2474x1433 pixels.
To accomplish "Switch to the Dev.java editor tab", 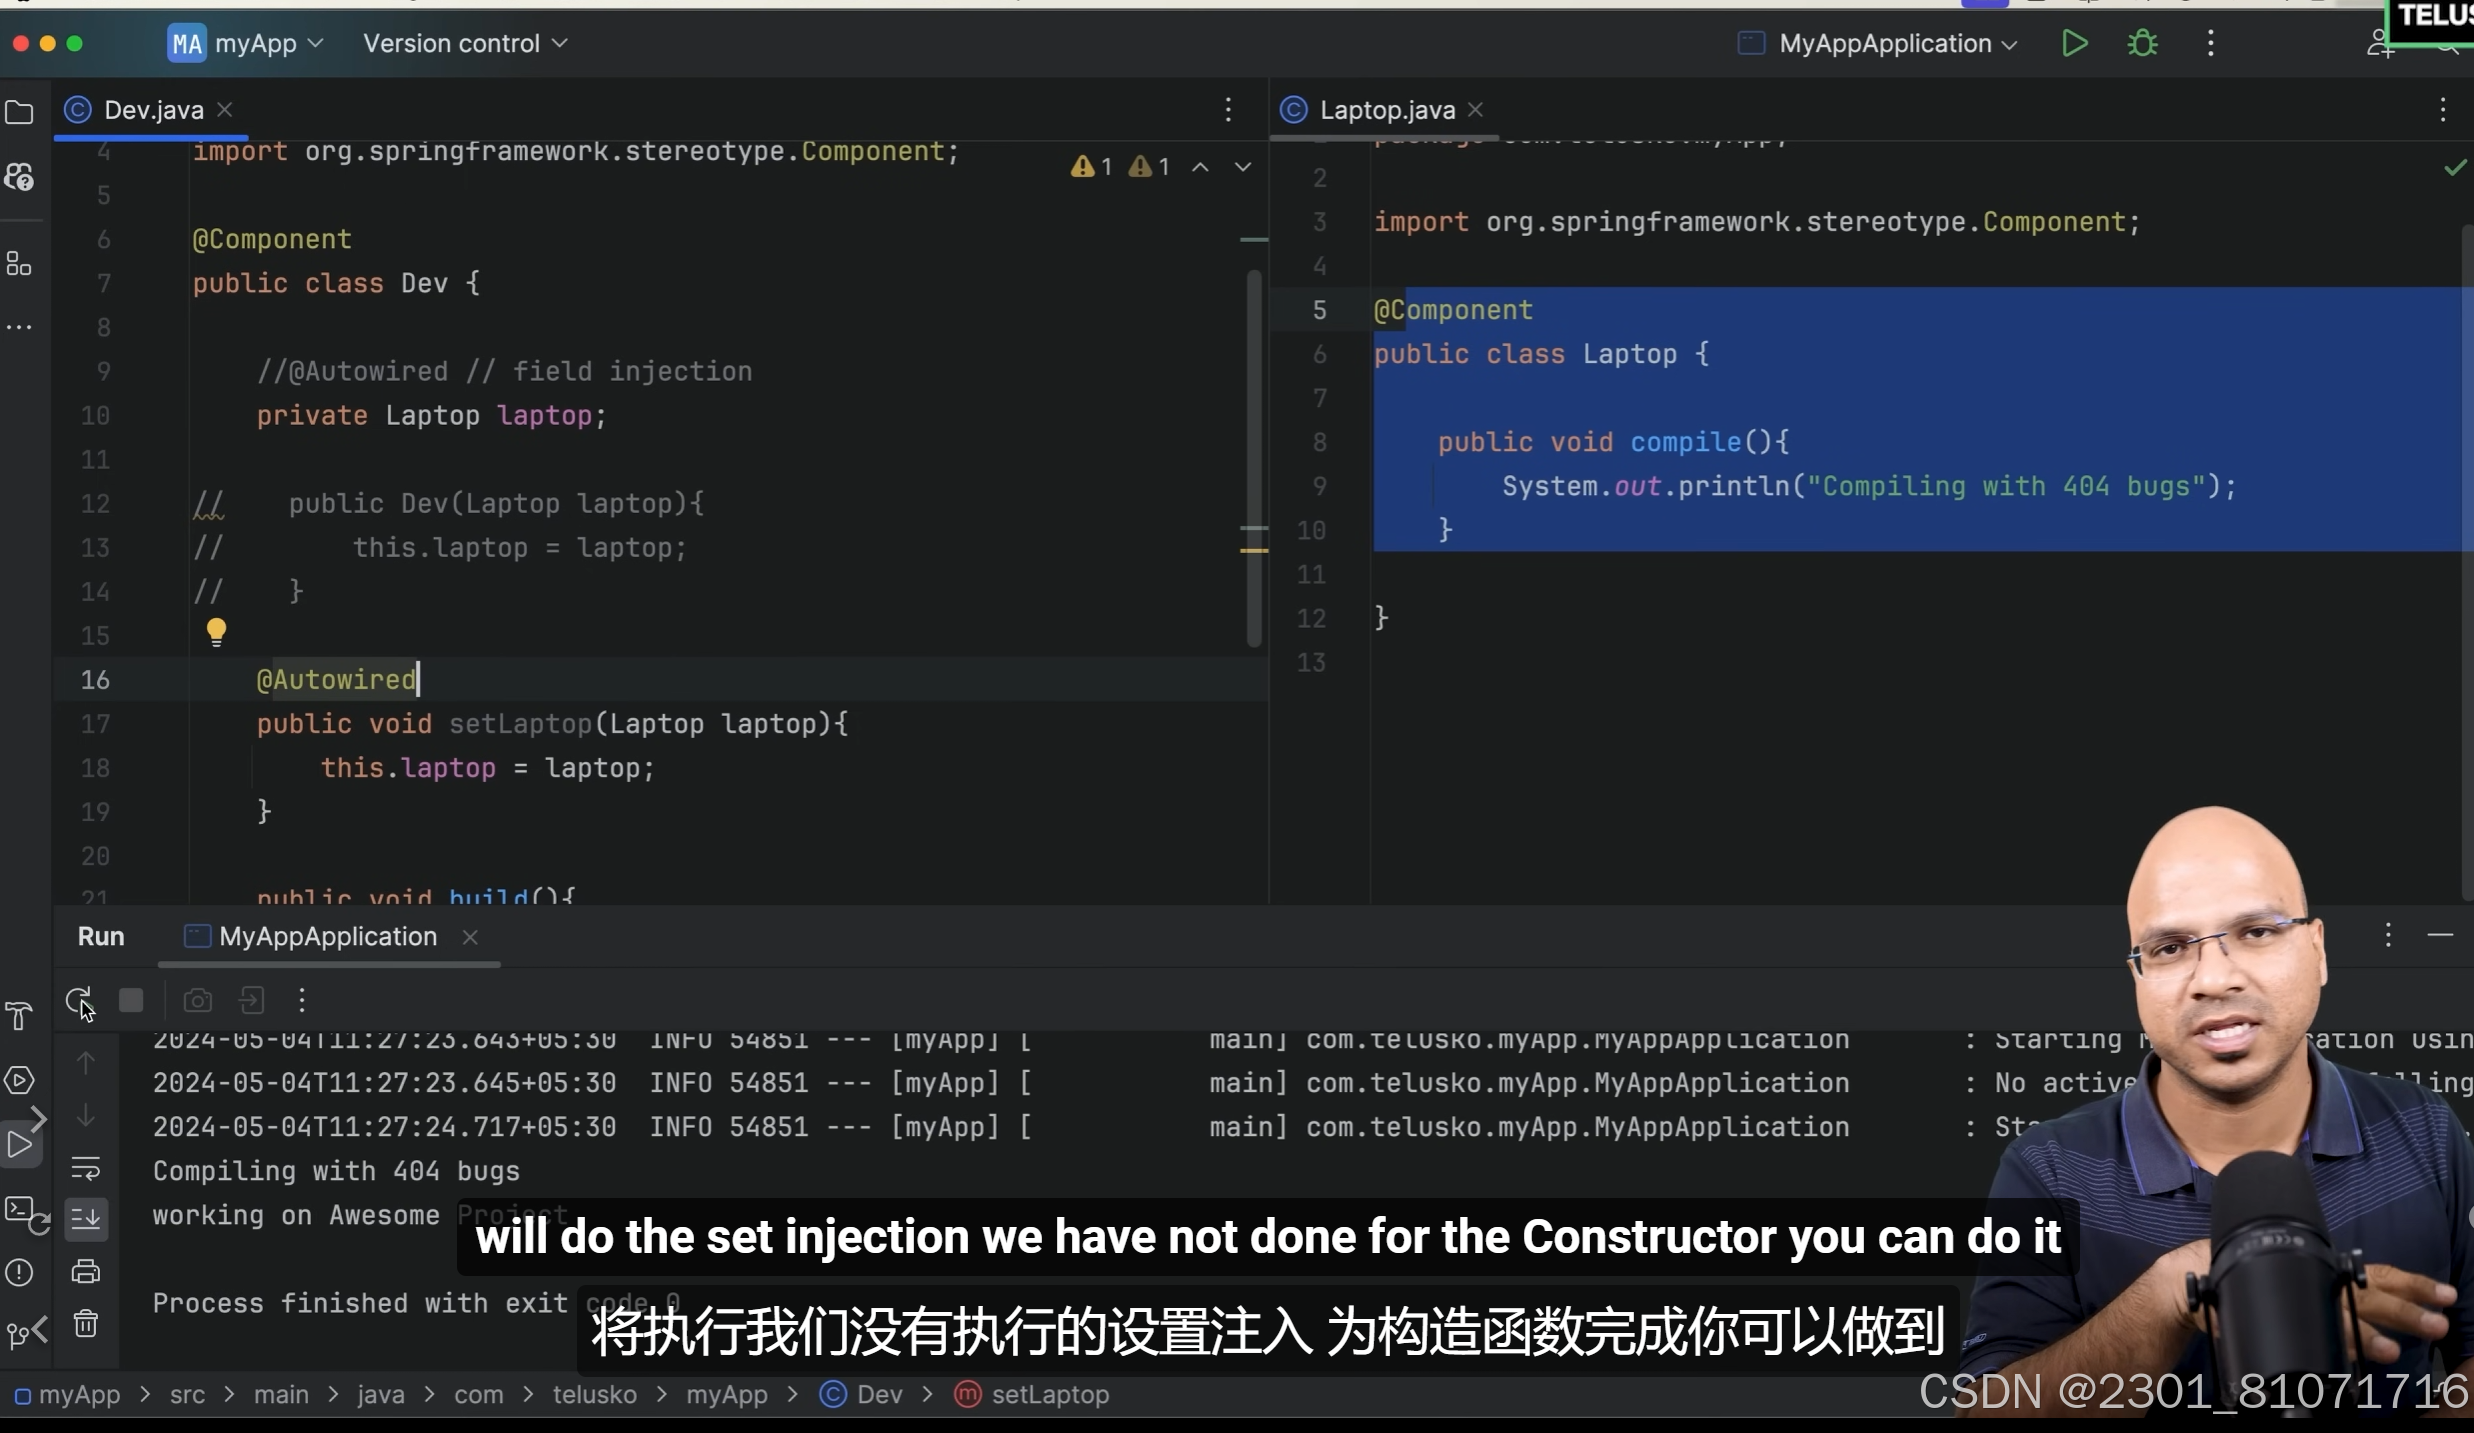I will point(153,110).
